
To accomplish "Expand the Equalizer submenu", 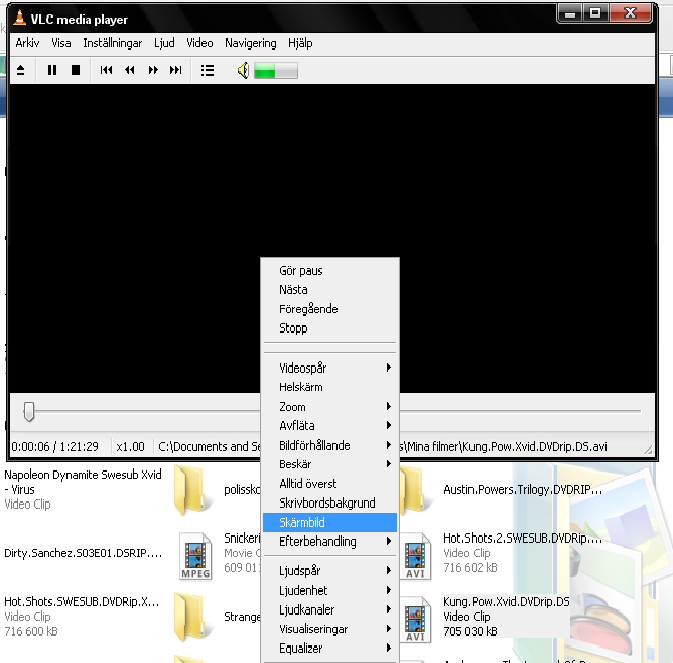I will click(330, 648).
